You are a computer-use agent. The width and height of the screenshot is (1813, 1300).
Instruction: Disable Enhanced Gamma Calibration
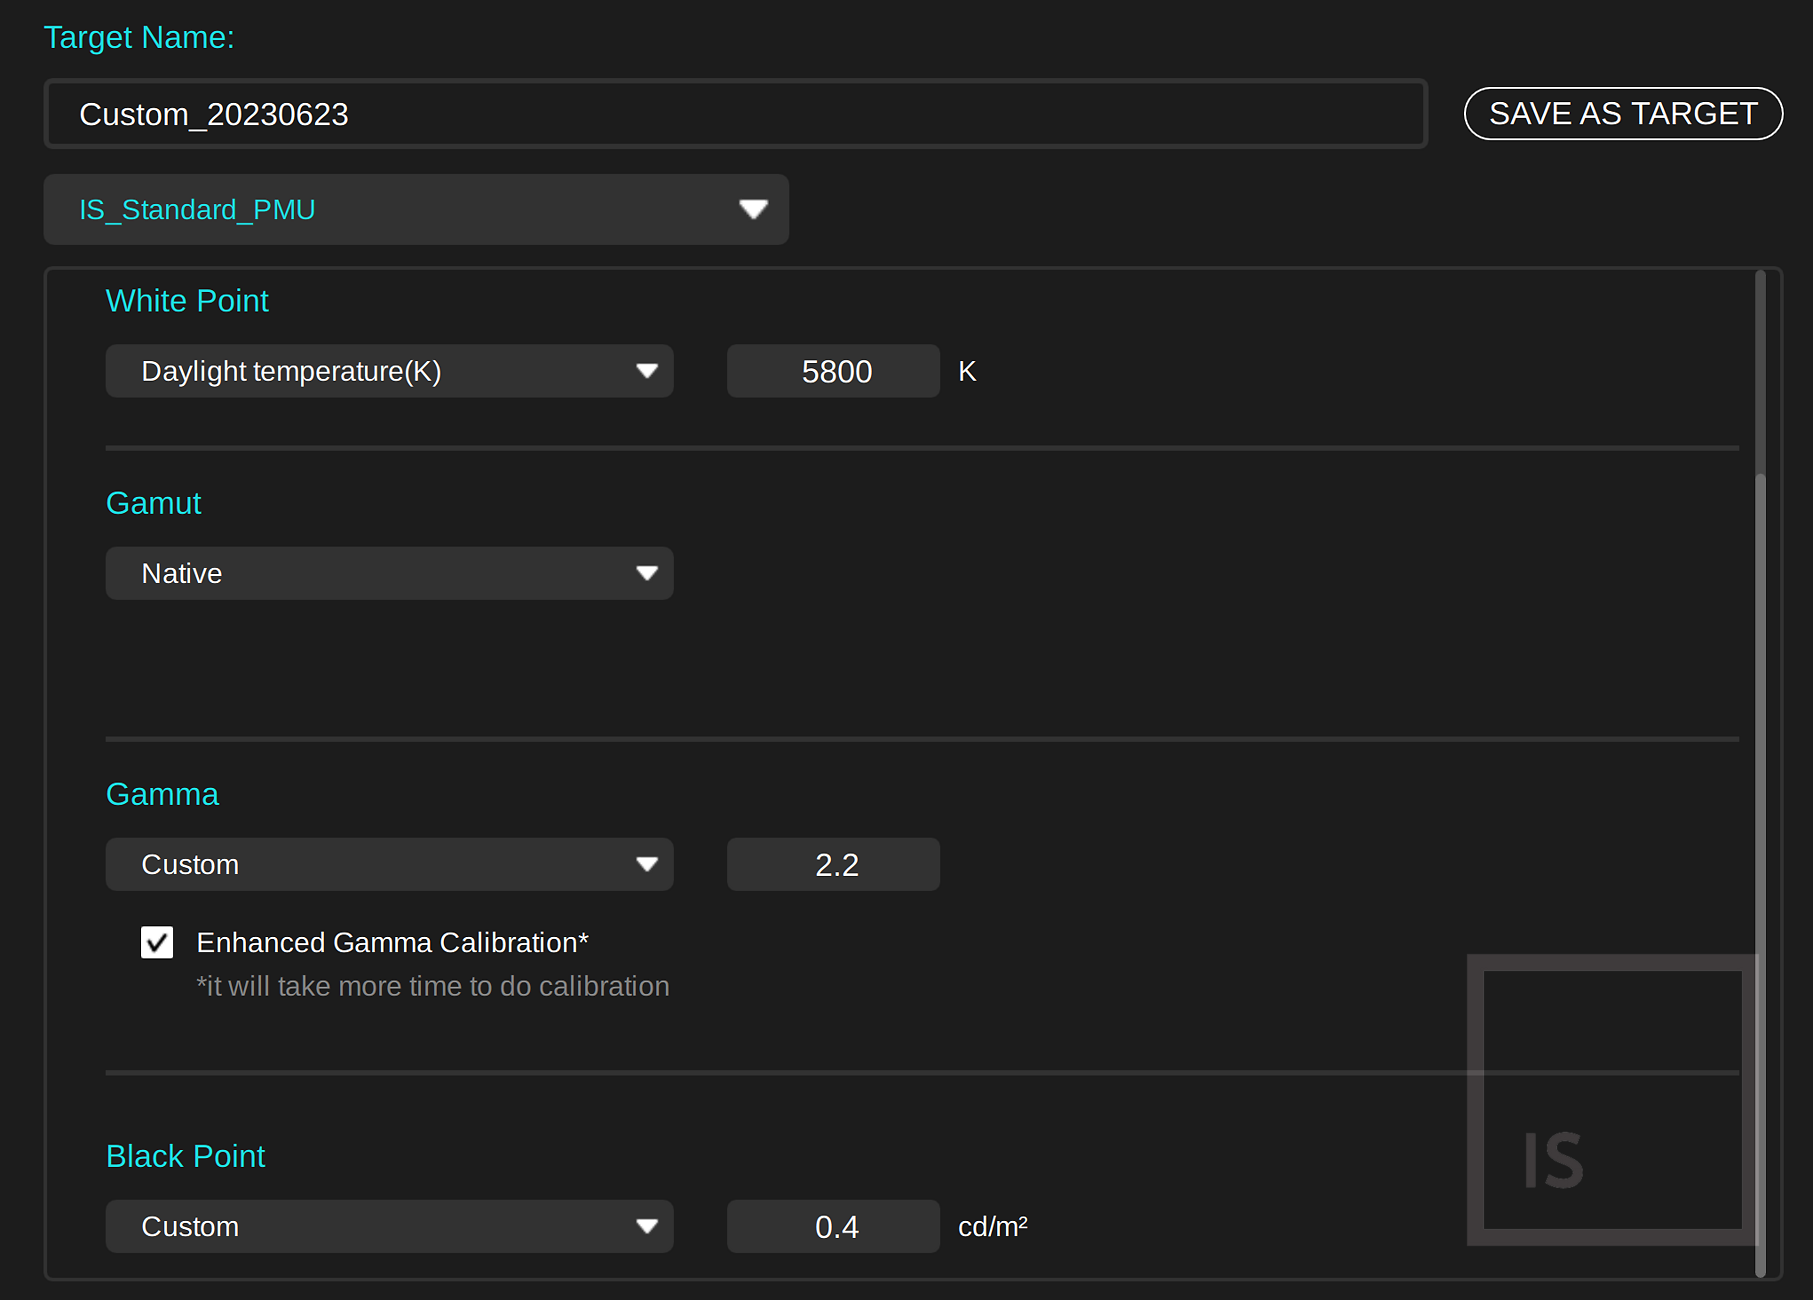tap(157, 941)
